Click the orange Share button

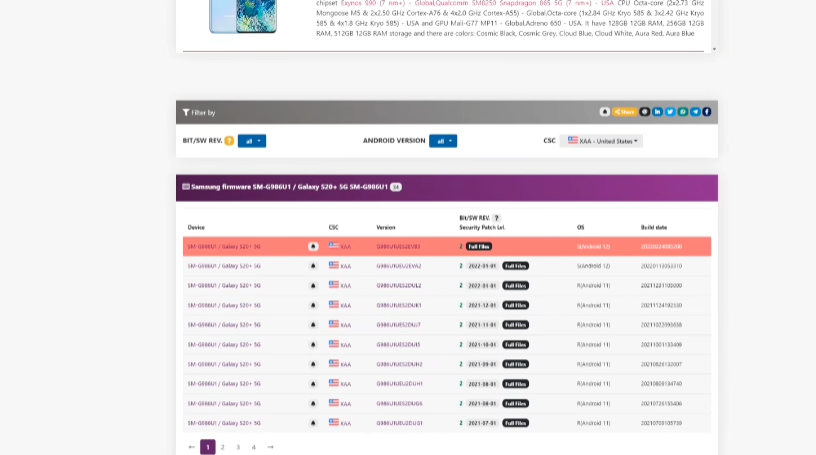(624, 112)
